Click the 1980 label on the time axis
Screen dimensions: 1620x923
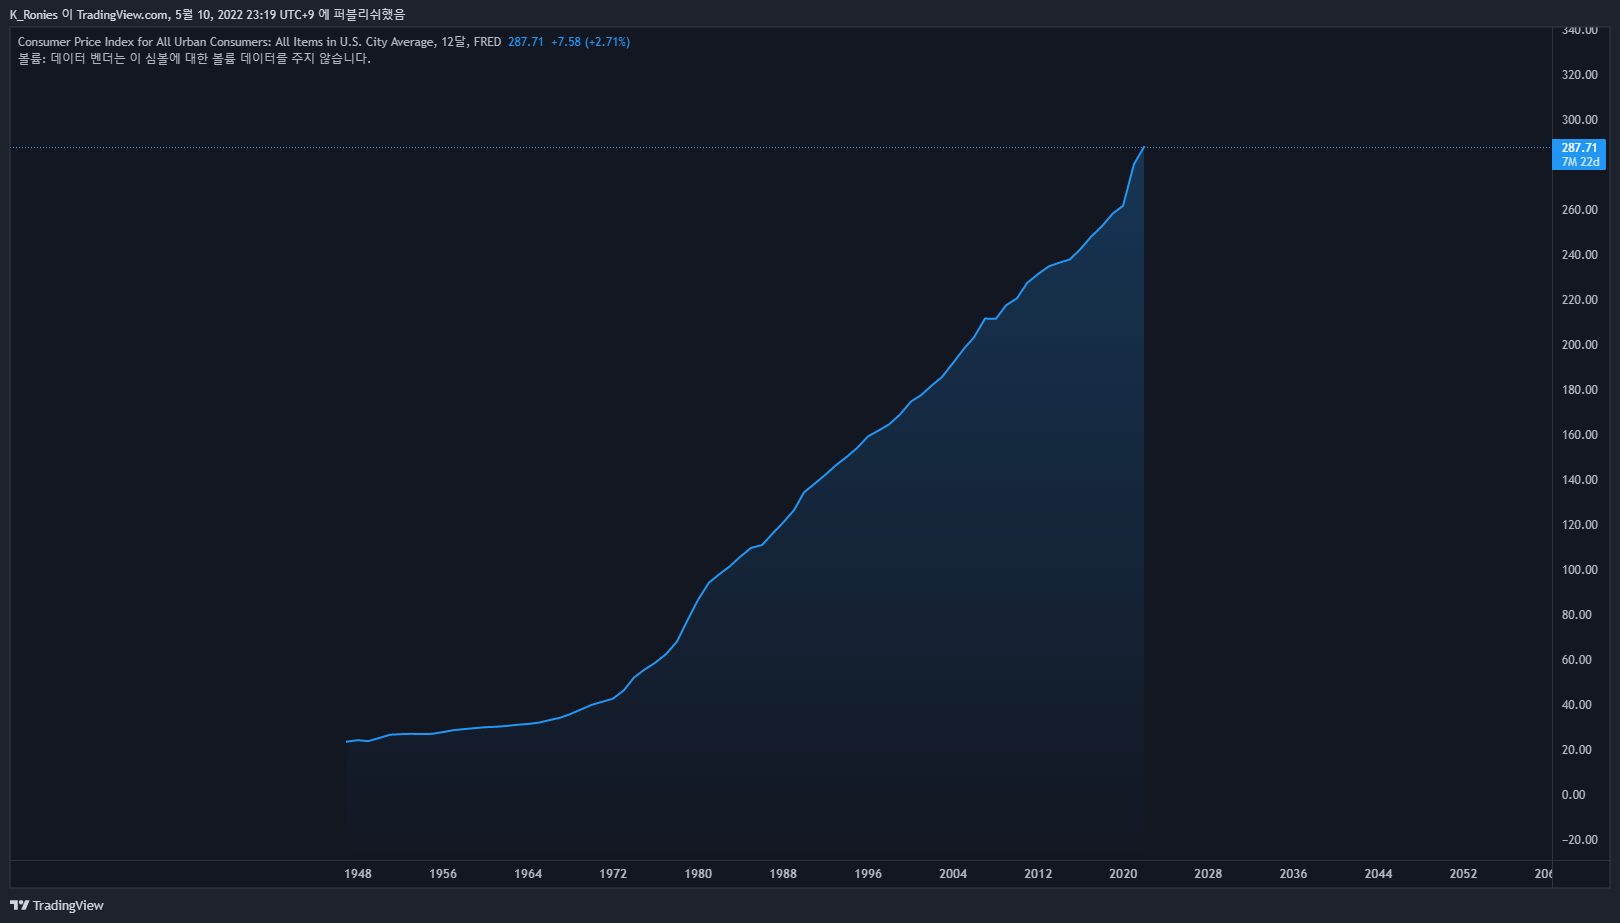pyautogui.click(x=698, y=874)
